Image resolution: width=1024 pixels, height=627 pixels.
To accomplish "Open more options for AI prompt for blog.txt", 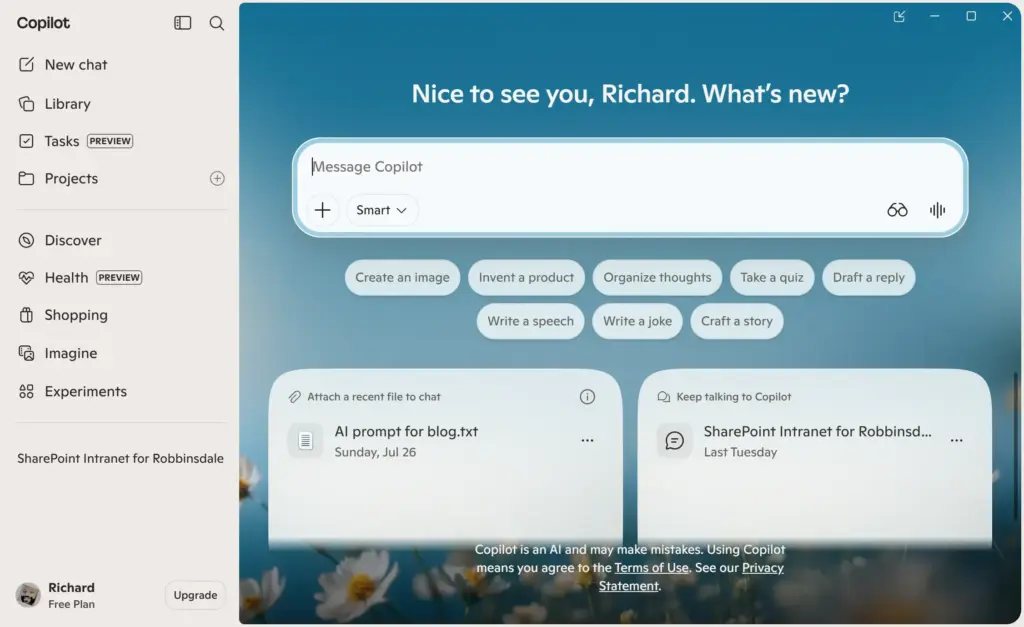I will [587, 440].
